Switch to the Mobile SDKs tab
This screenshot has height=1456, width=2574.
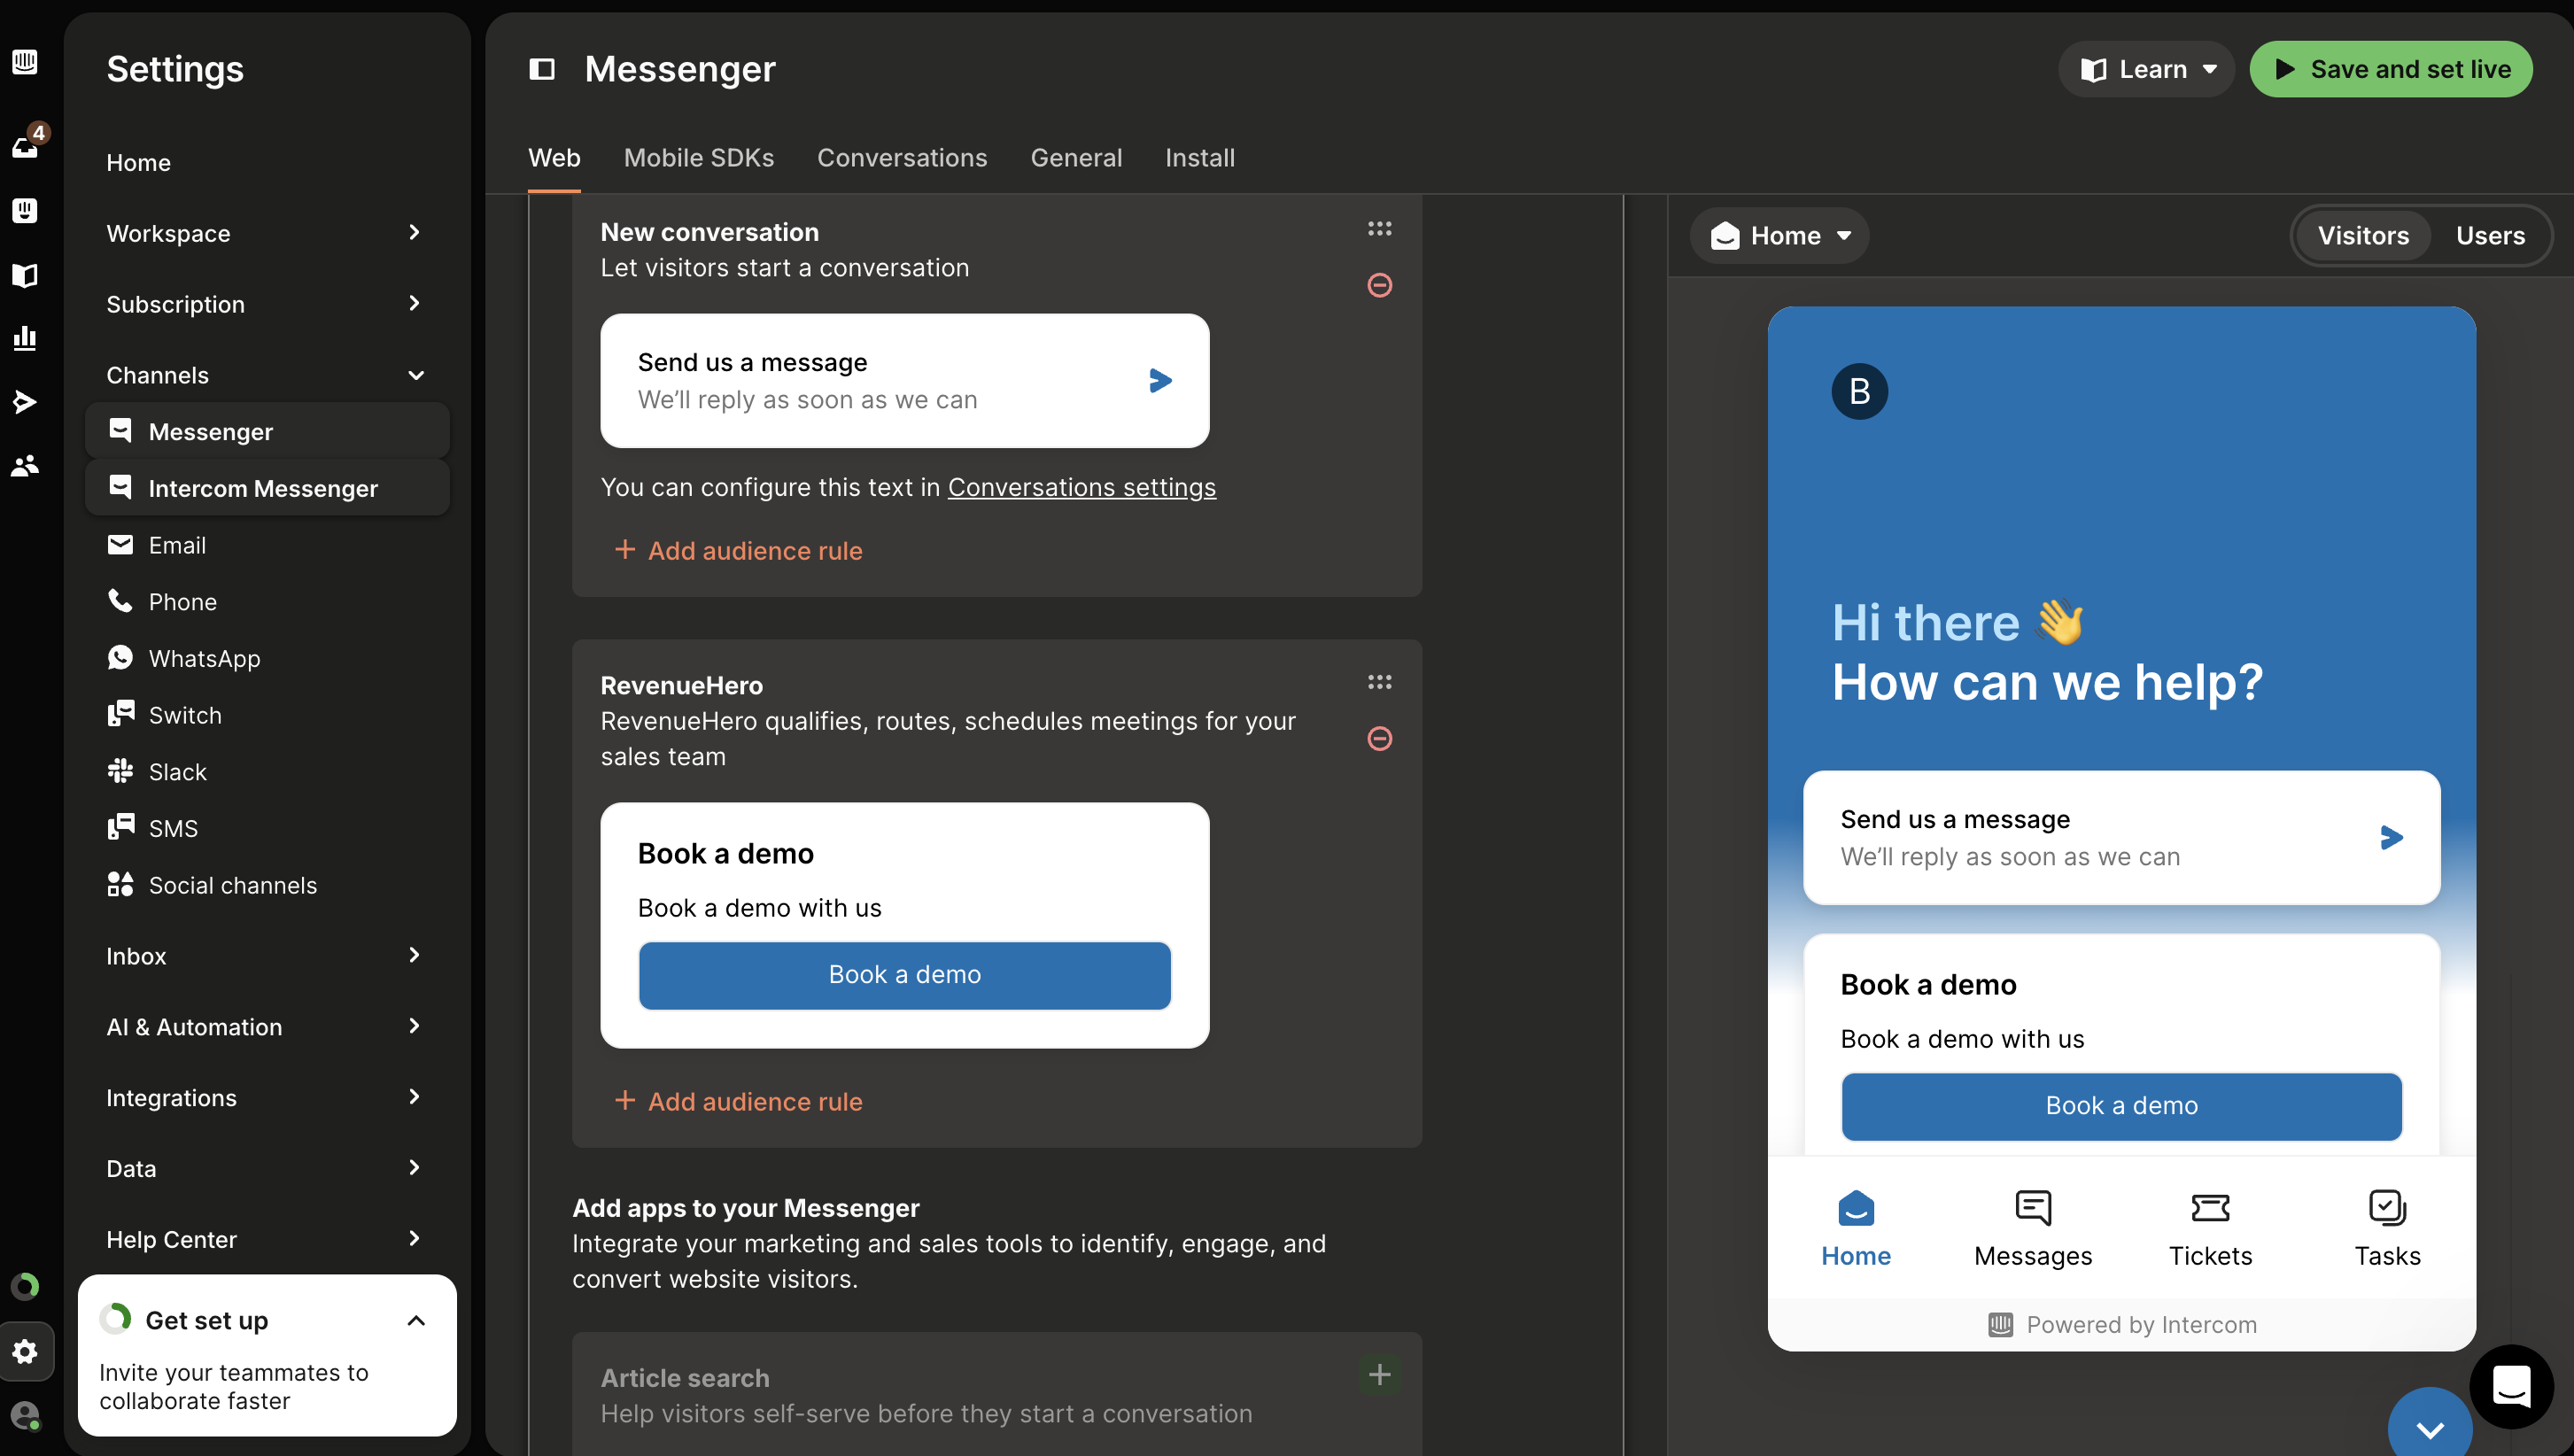pyautogui.click(x=698, y=158)
